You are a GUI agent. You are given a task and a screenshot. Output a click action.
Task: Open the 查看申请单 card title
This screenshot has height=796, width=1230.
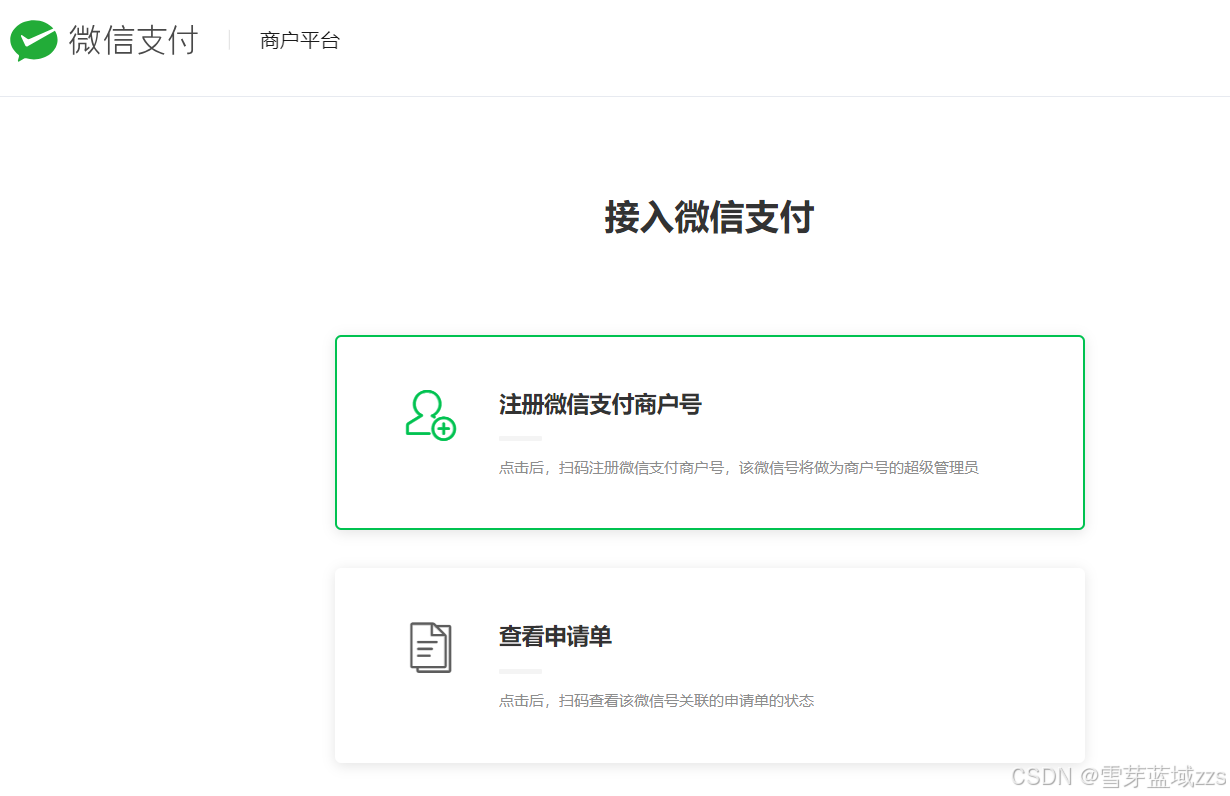click(x=555, y=636)
